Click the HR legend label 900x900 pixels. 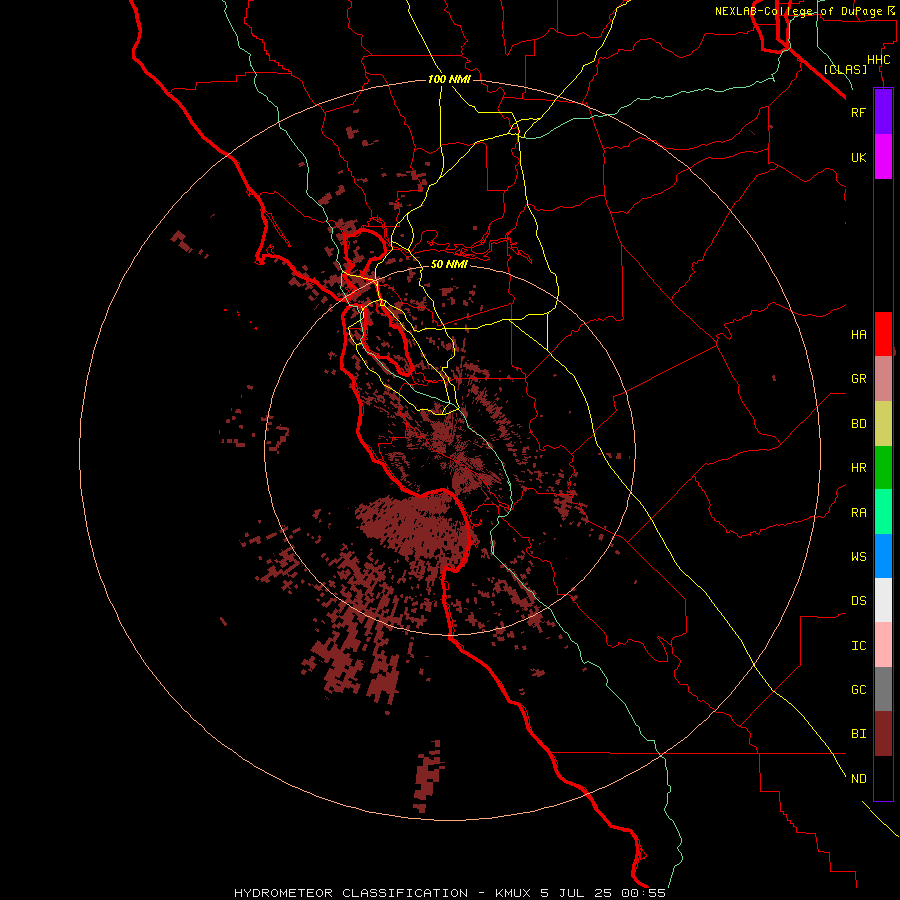pyautogui.click(x=858, y=468)
